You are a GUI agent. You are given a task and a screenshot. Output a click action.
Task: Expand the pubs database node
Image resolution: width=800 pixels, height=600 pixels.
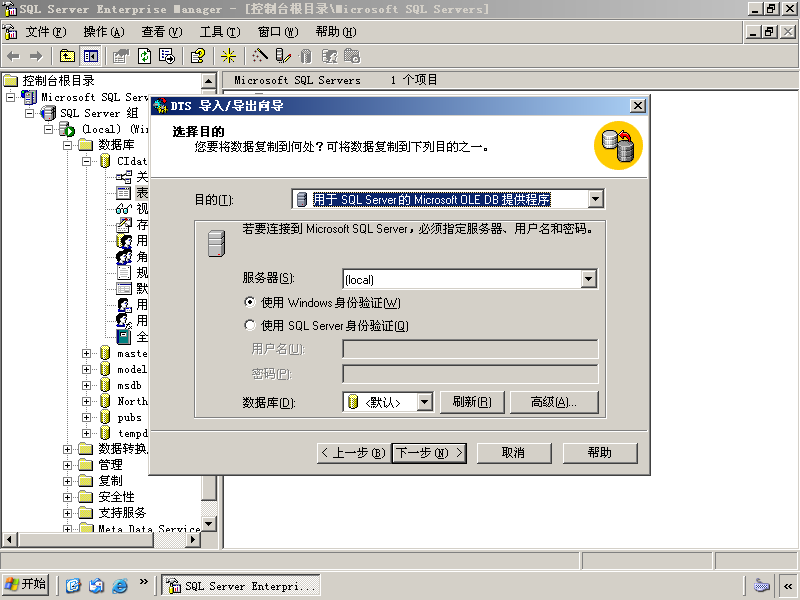(86, 417)
